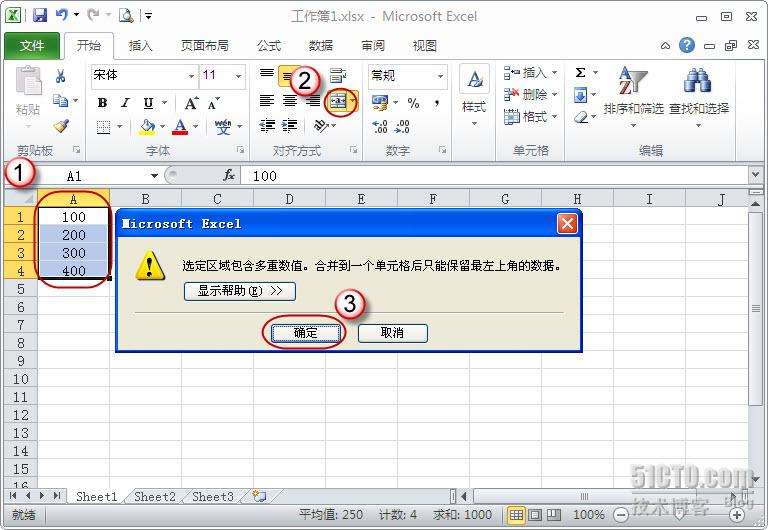The image size is (768, 530).
Task: Click the Save icon in quick access toolbar
Action: coord(40,16)
